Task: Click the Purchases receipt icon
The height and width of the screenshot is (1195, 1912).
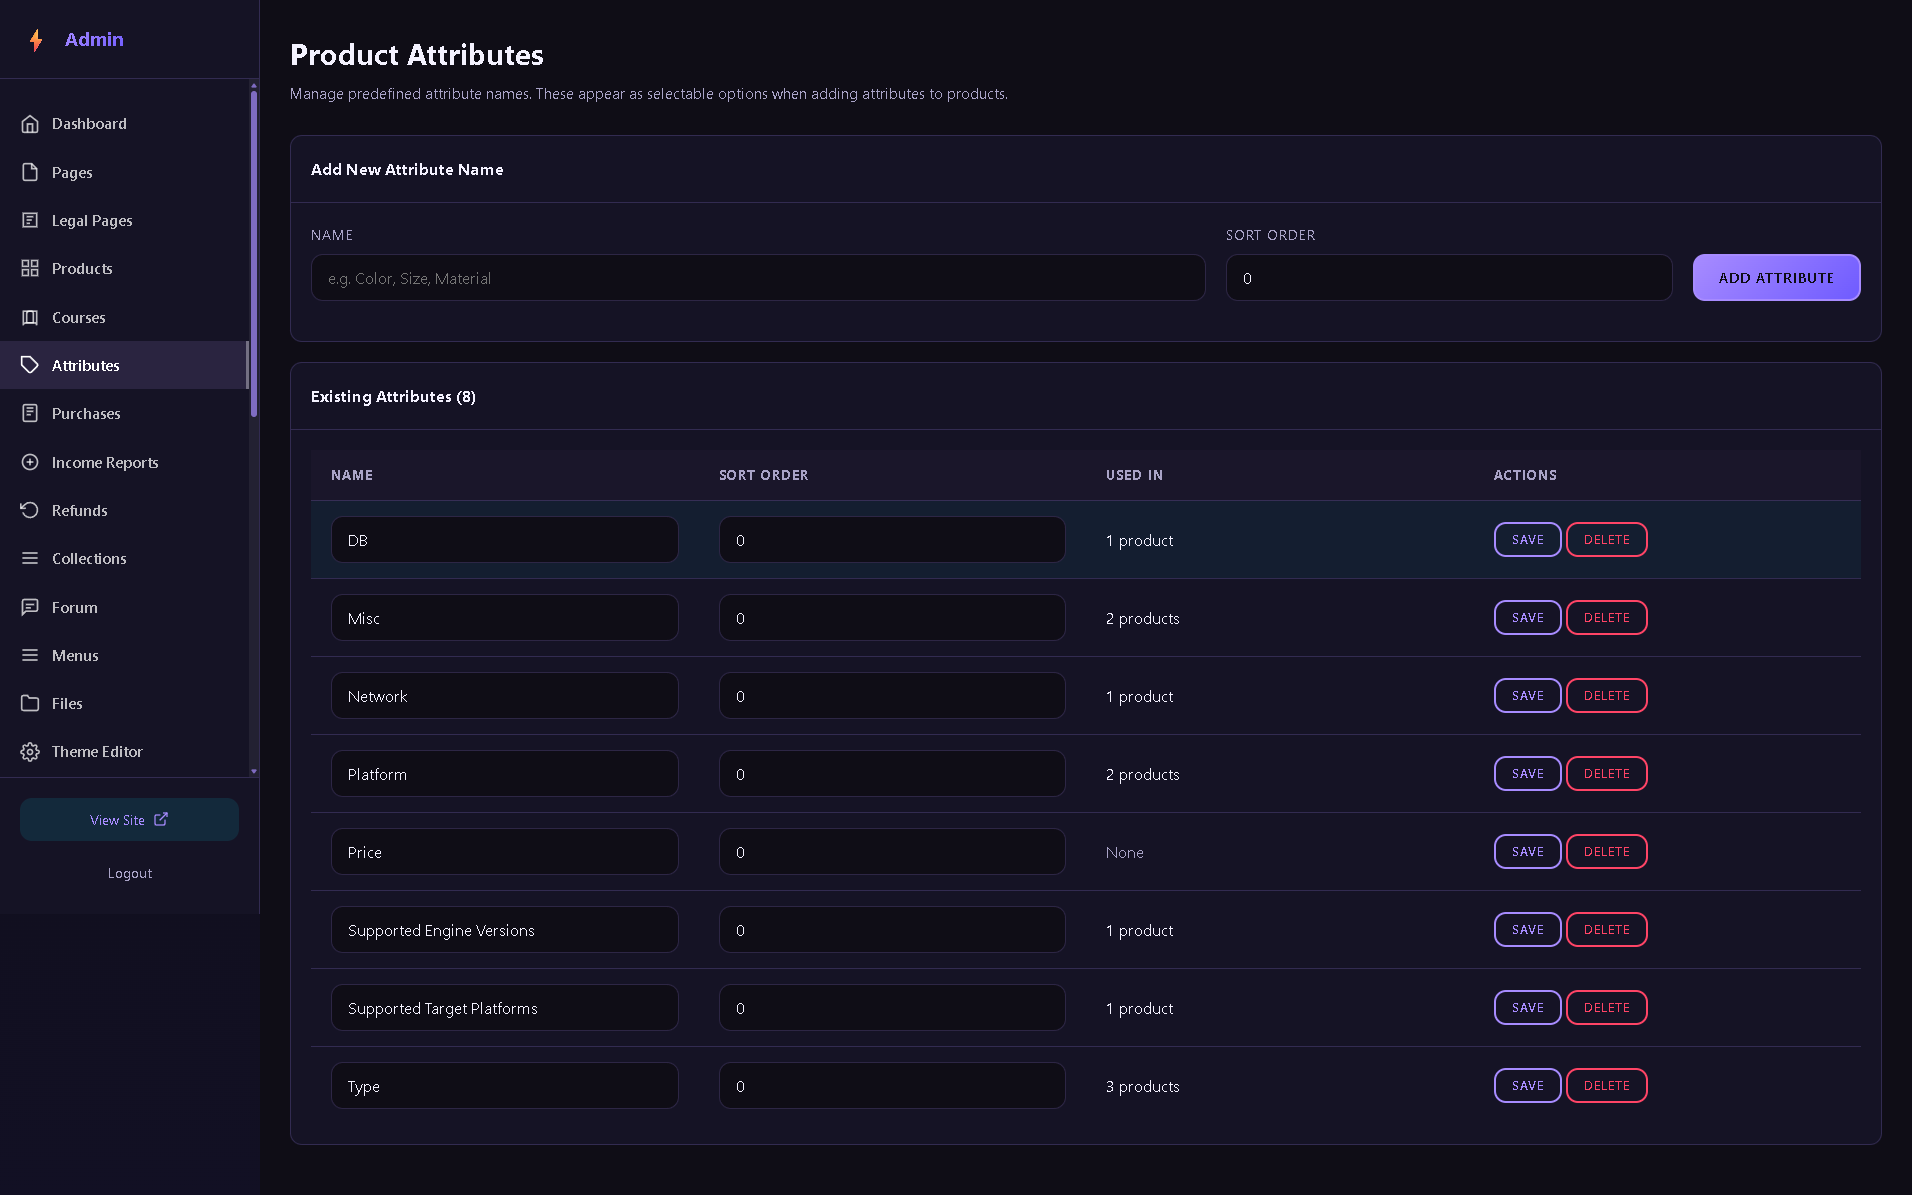Action: (30, 413)
